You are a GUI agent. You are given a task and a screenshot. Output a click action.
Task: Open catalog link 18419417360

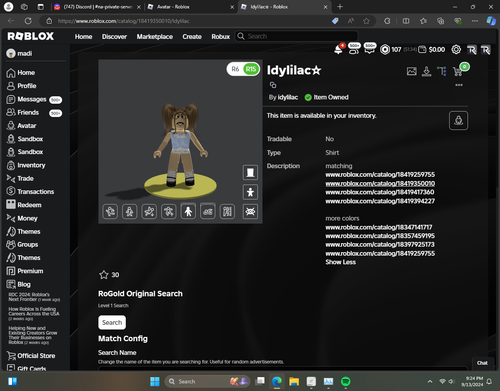point(380,192)
